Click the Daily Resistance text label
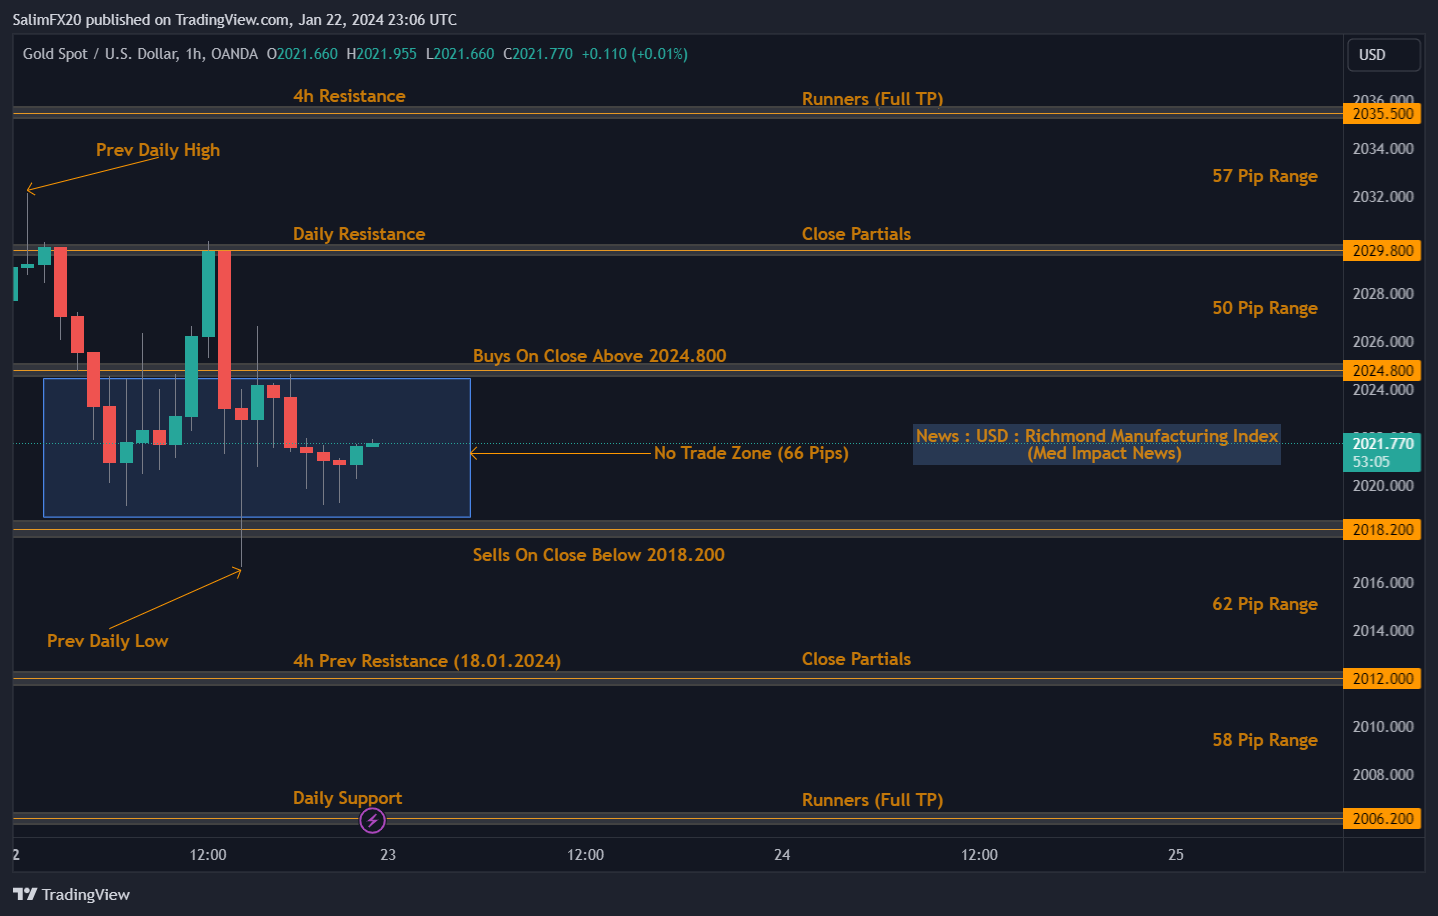The height and width of the screenshot is (916, 1438). pyautogui.click(x=358, y=233)
